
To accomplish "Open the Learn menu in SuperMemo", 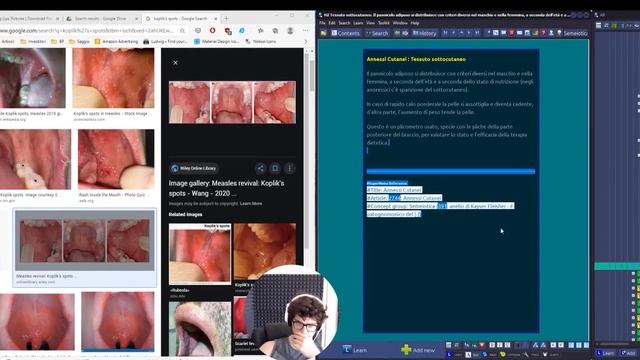I will click(x=358, y=23).
